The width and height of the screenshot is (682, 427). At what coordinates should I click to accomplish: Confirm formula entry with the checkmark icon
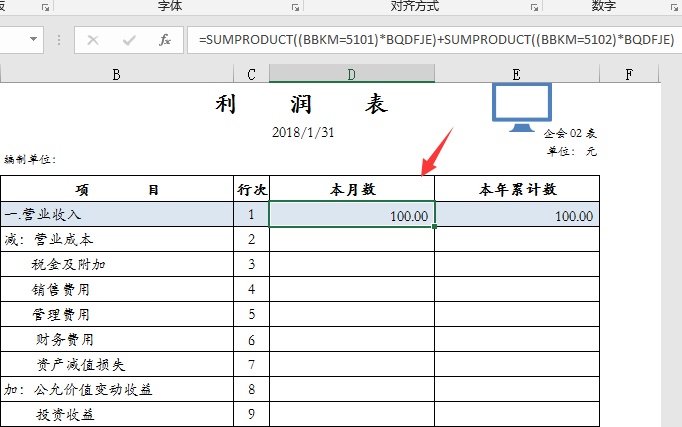point(129,40)
